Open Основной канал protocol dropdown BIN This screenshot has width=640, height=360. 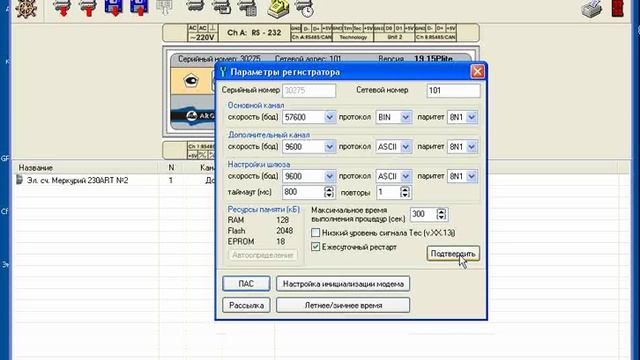pyautogui.click(x=405, y=117)
